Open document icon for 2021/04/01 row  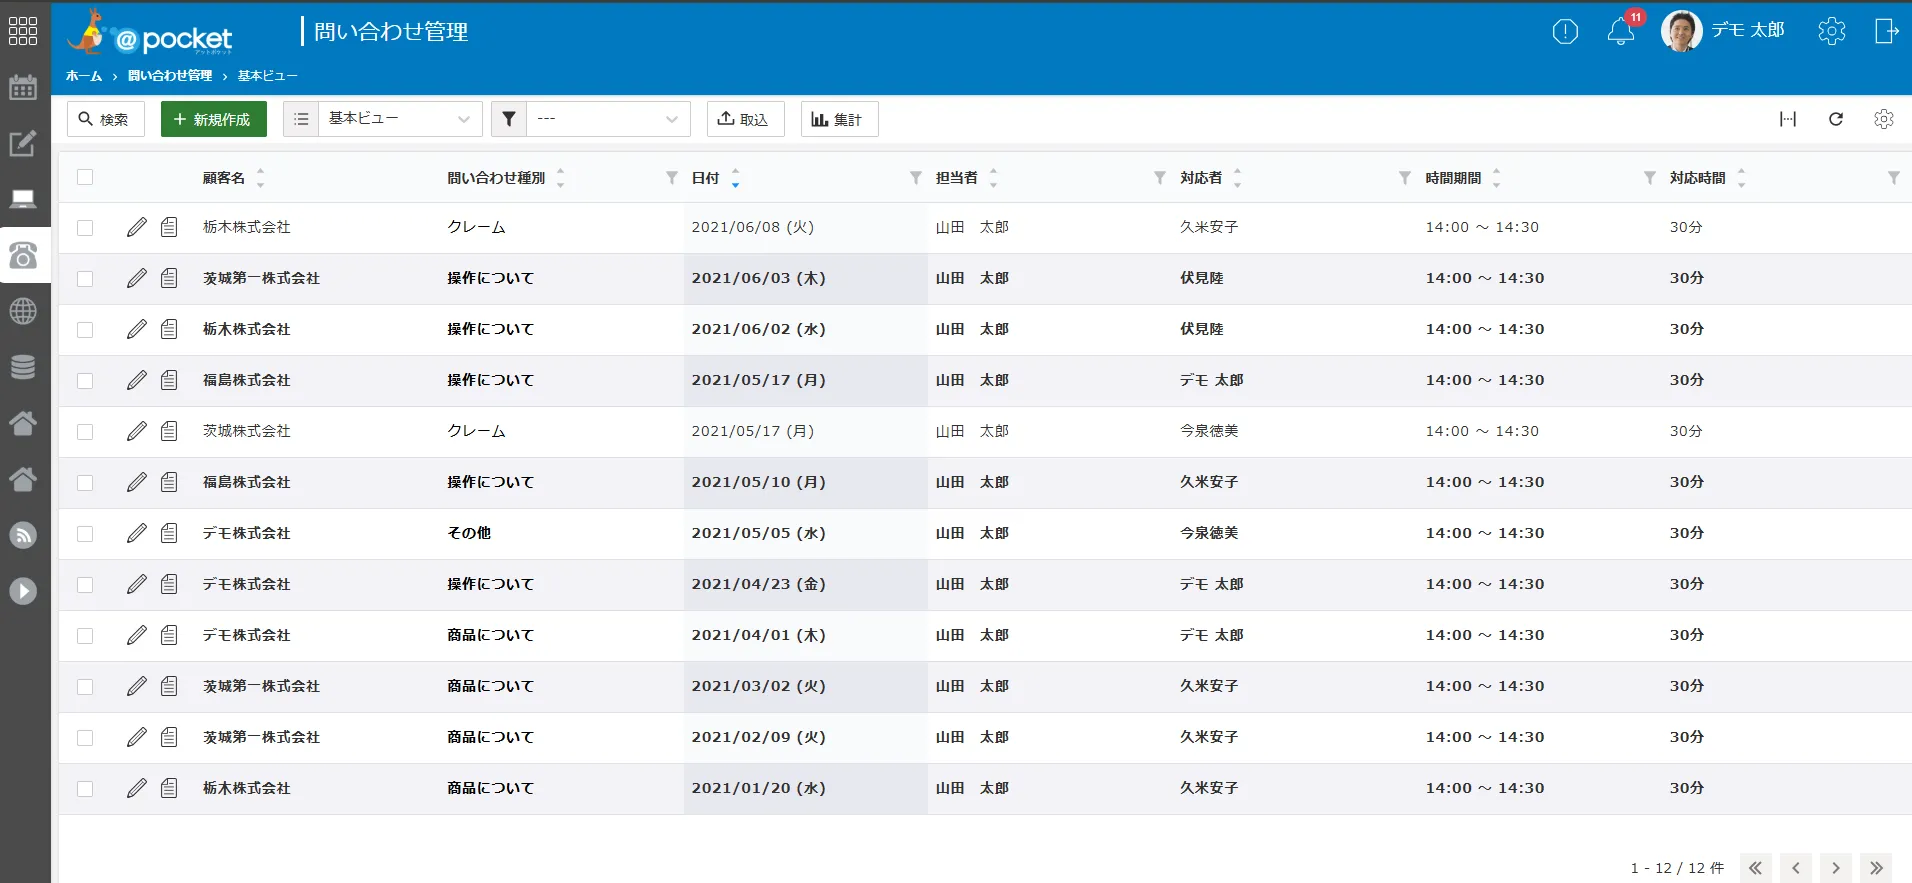point(169,635)
